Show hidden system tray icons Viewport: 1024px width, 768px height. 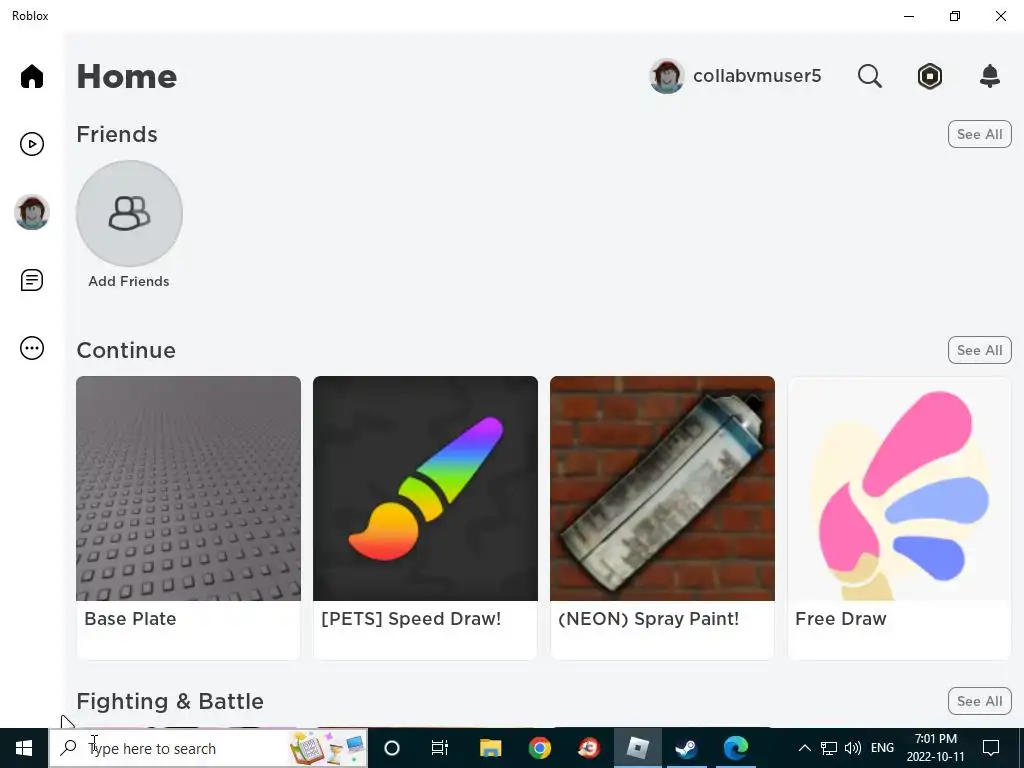click(805, 748)
